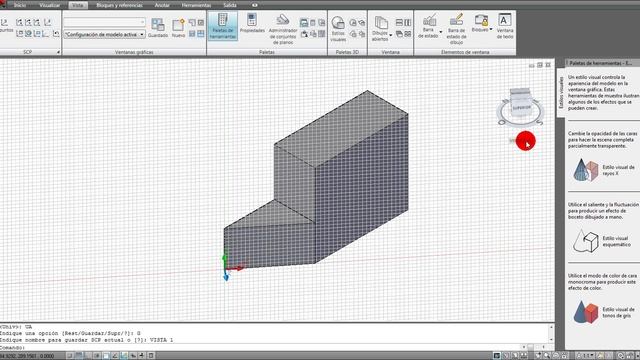Click the Nuevo viewport icon

pos(178,28)
